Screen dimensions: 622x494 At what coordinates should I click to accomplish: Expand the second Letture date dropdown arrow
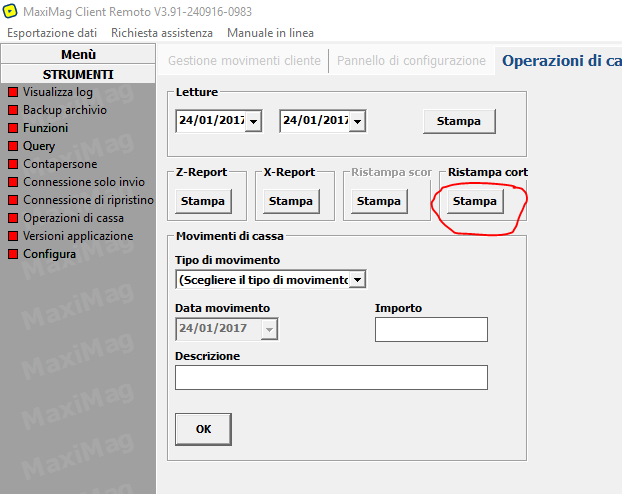357,121
